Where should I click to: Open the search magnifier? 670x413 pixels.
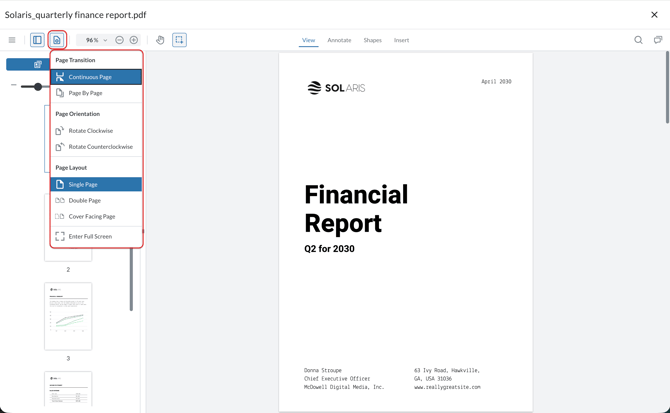pos(638,40)
